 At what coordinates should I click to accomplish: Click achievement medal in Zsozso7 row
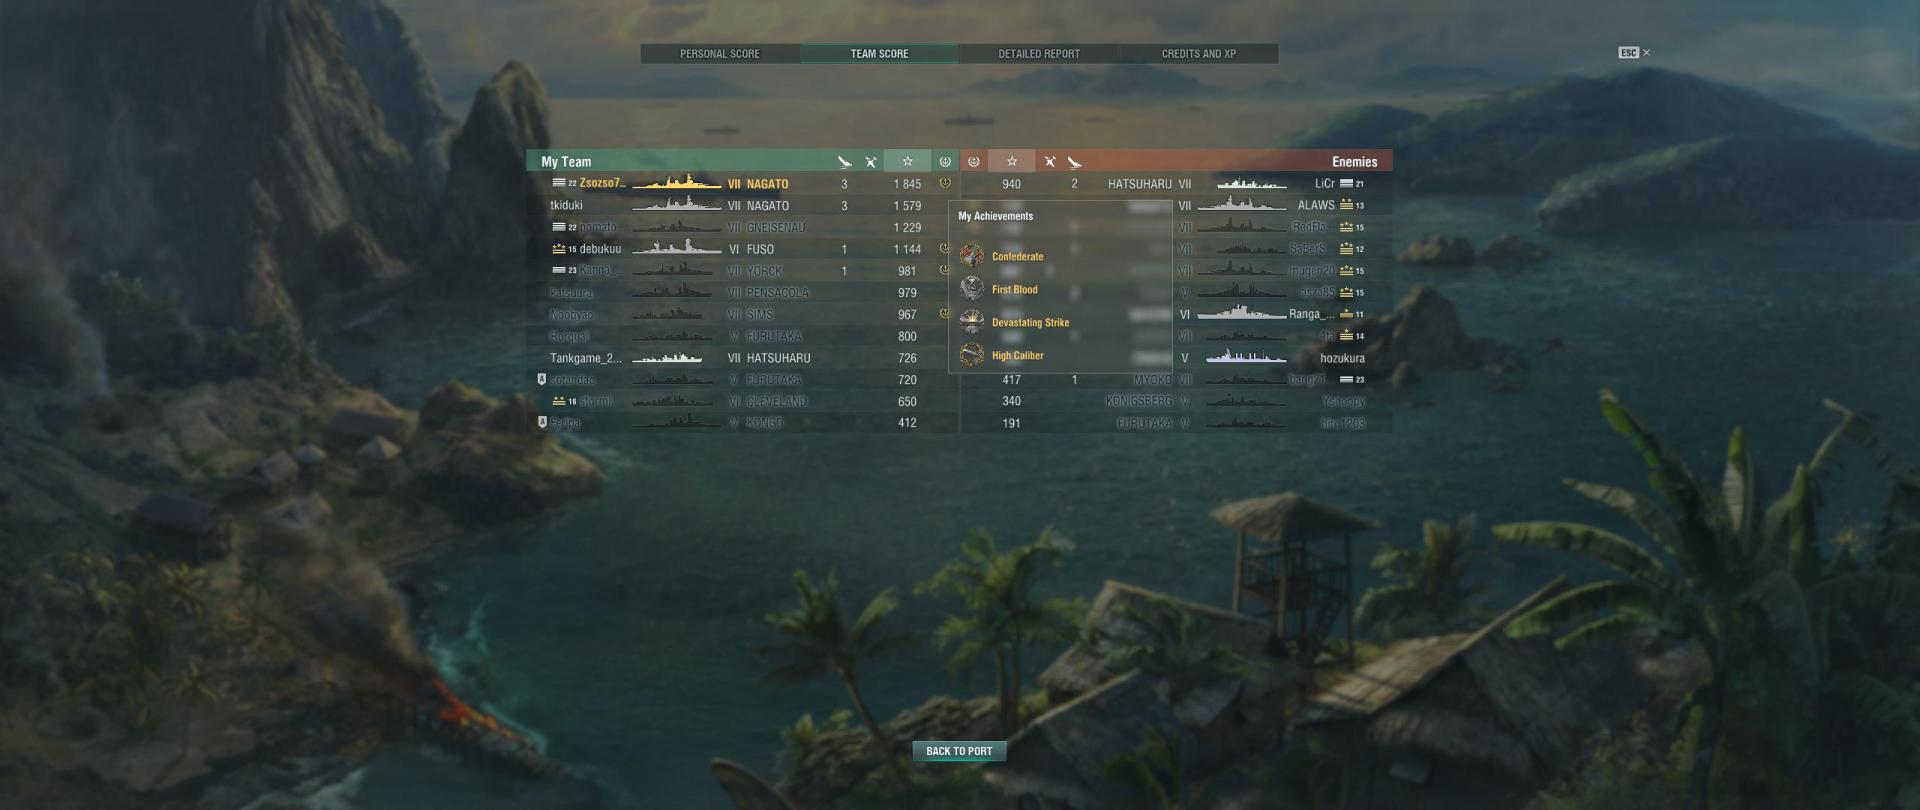coord(945,183)
